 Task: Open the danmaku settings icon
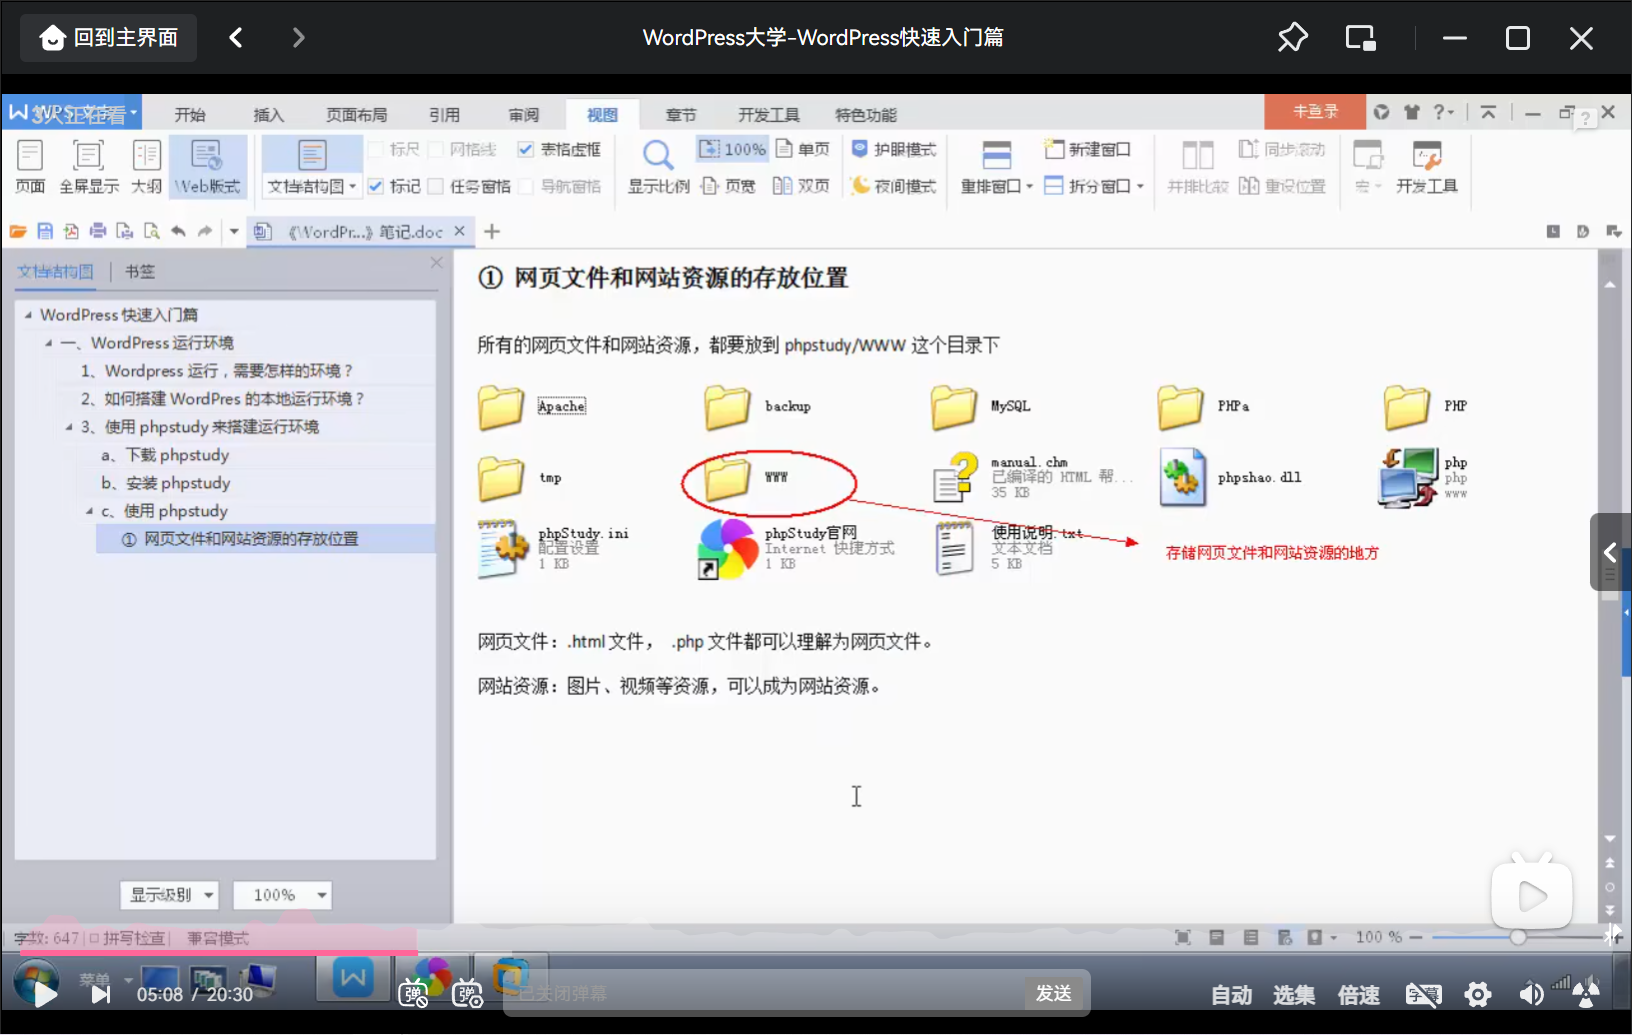click(x=468, y=994)
